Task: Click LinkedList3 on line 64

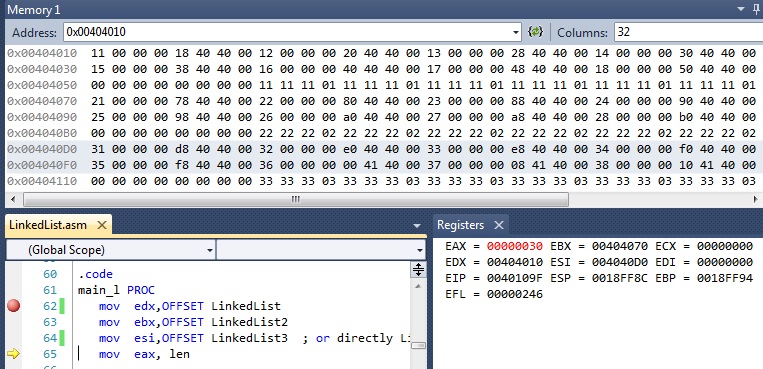Action: [x=250, y=338]
